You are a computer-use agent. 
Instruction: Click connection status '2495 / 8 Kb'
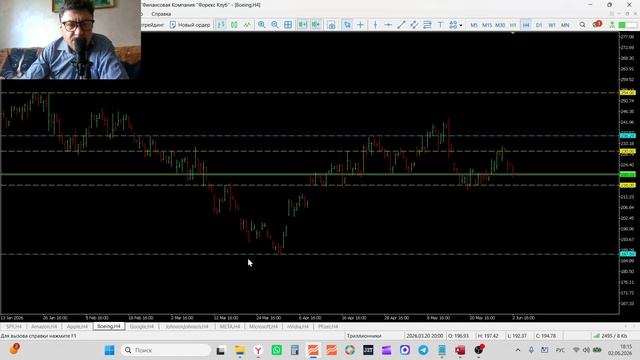610,336
